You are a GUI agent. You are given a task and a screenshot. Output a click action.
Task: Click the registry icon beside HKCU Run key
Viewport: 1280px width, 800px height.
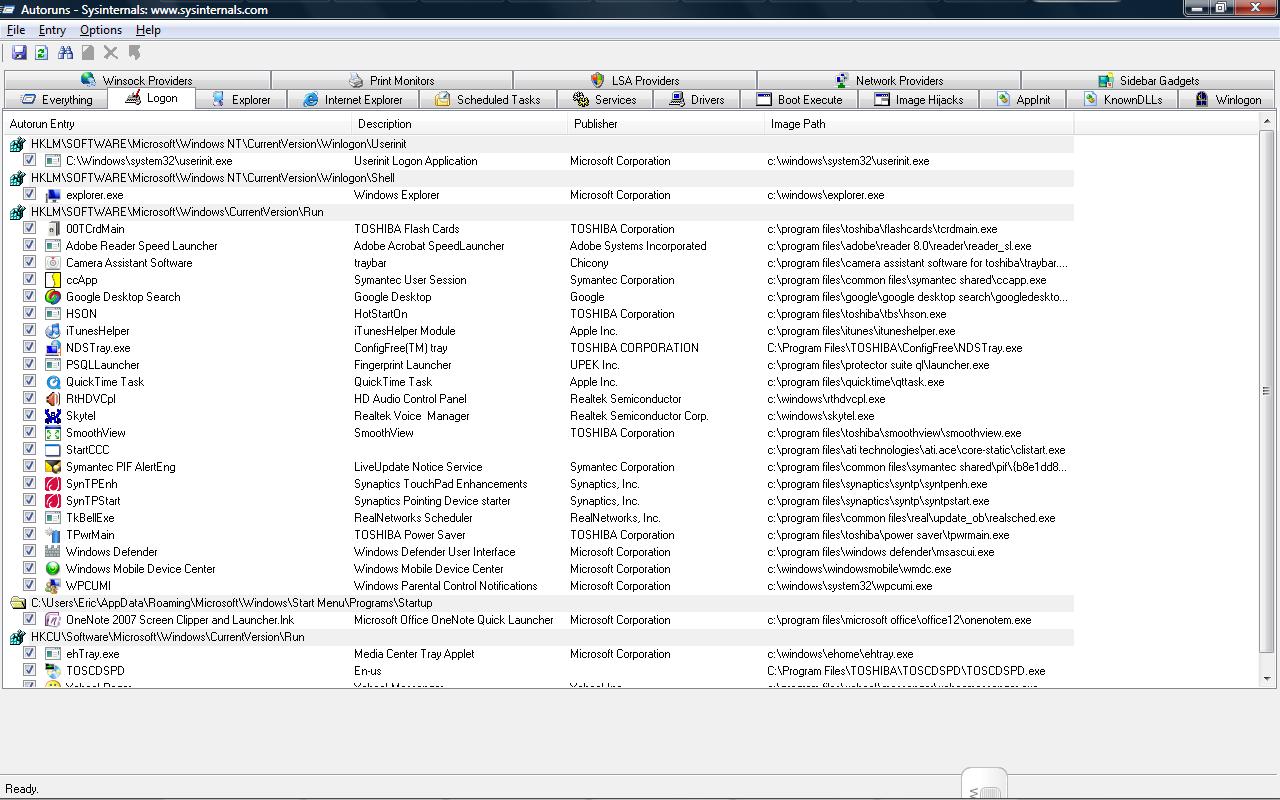17,637
